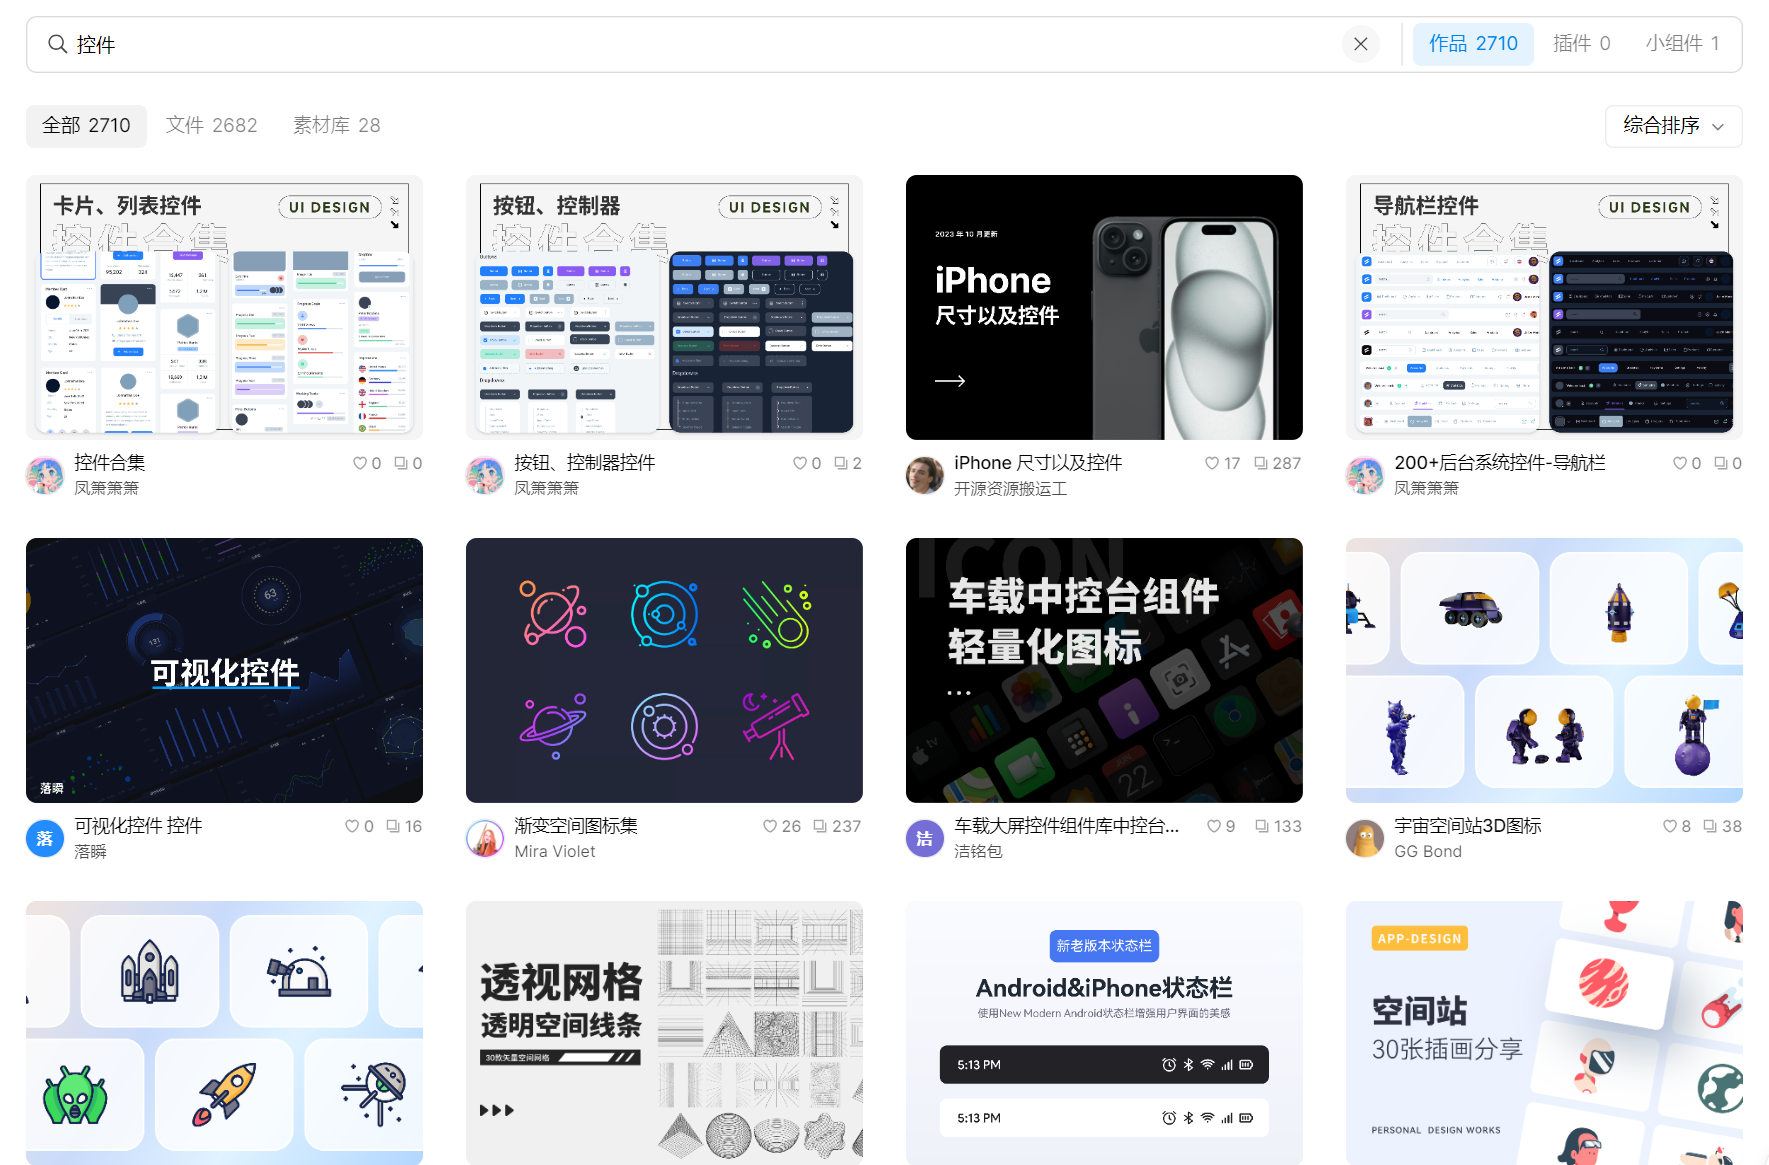
Task: Open the 空间站 30张插画分享 thumbnail
Action: 1544,1033
